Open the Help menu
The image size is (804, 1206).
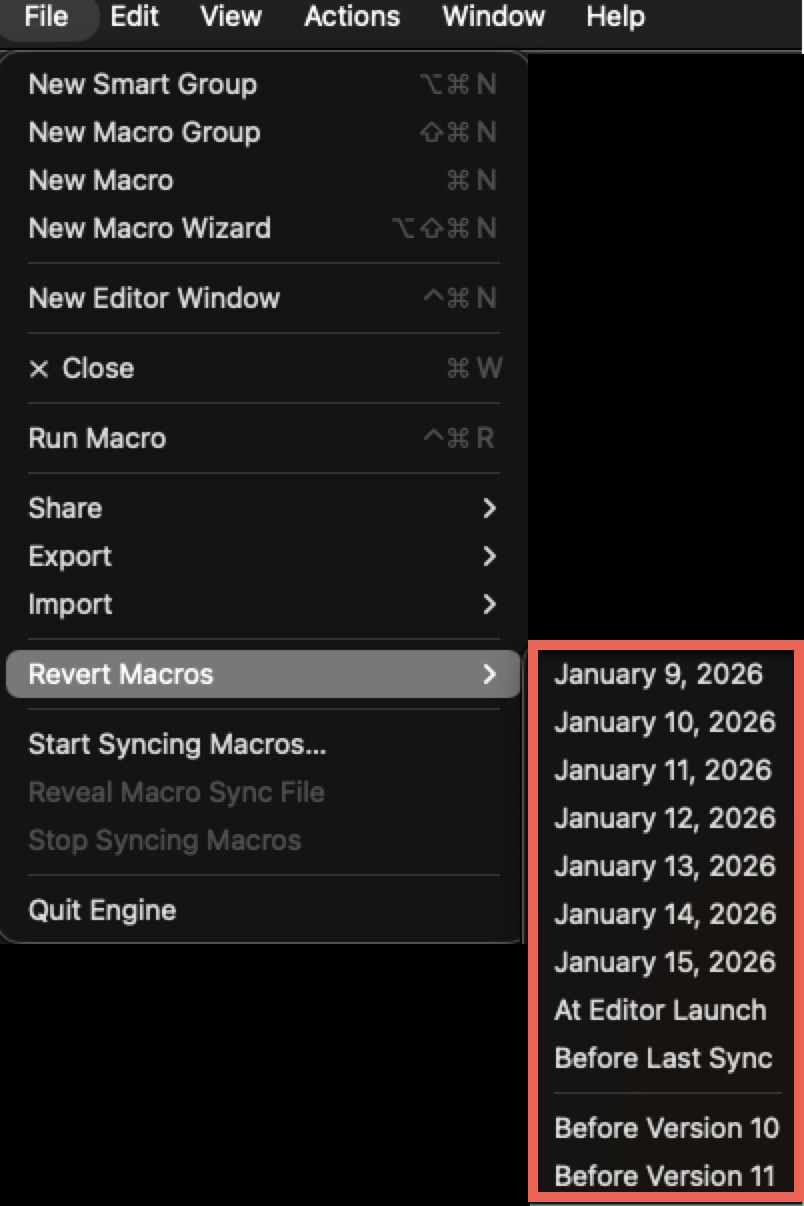615,17
